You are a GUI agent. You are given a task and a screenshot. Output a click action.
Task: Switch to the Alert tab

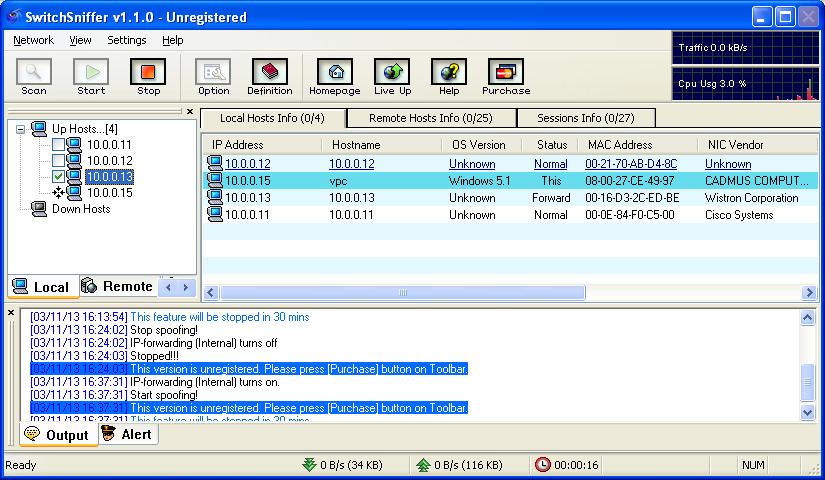point(128,434)
